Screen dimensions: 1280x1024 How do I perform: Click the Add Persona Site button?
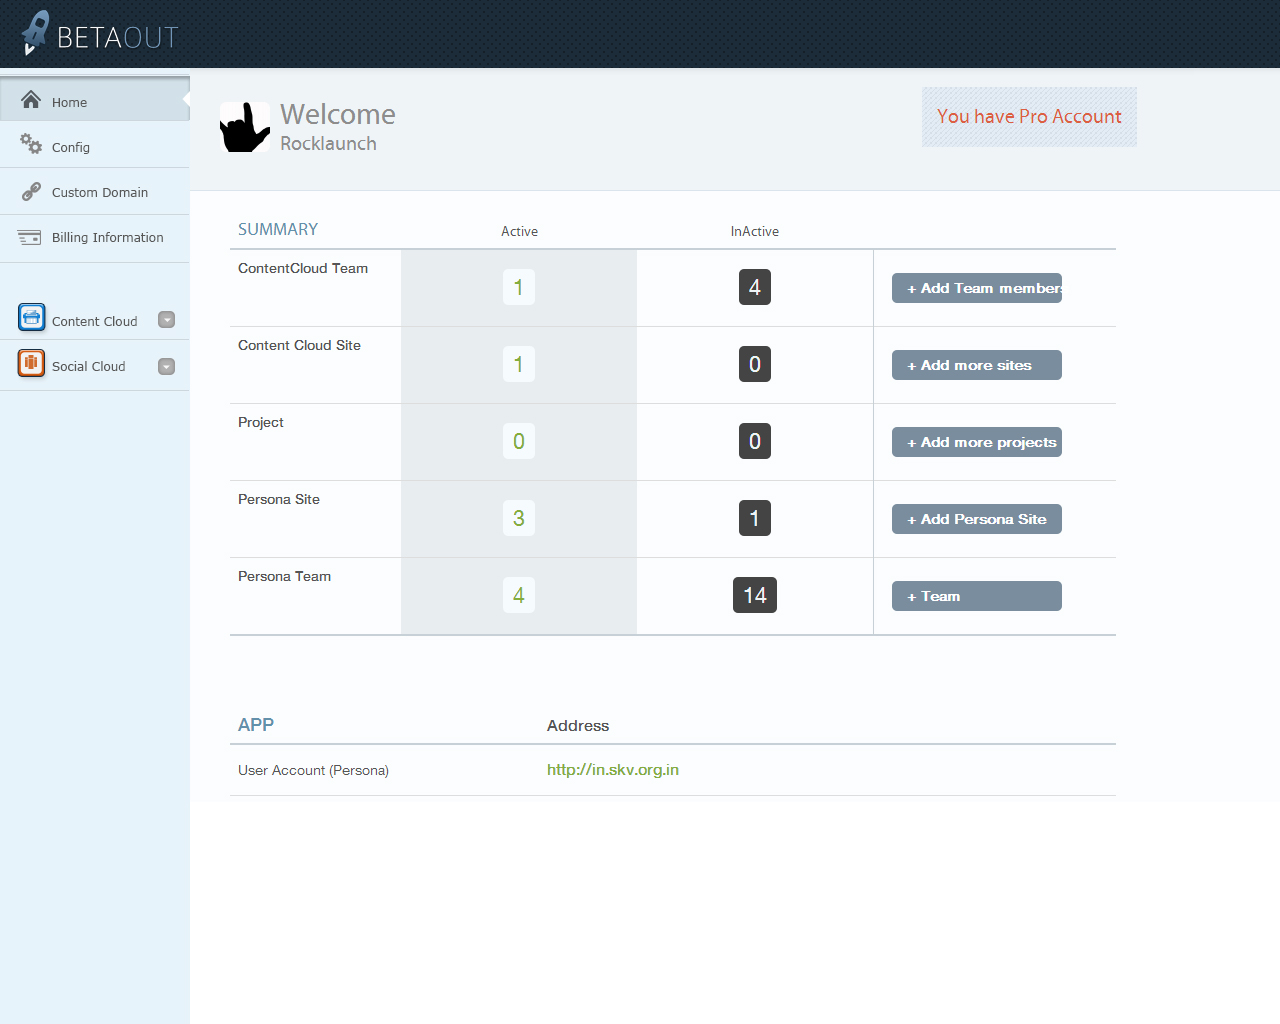(977, 519)
